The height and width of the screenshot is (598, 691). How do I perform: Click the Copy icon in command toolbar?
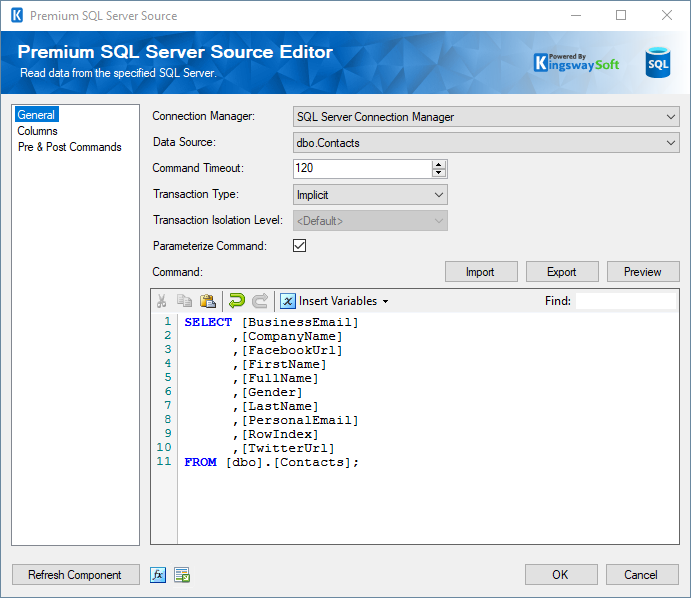tap(184, 301)
